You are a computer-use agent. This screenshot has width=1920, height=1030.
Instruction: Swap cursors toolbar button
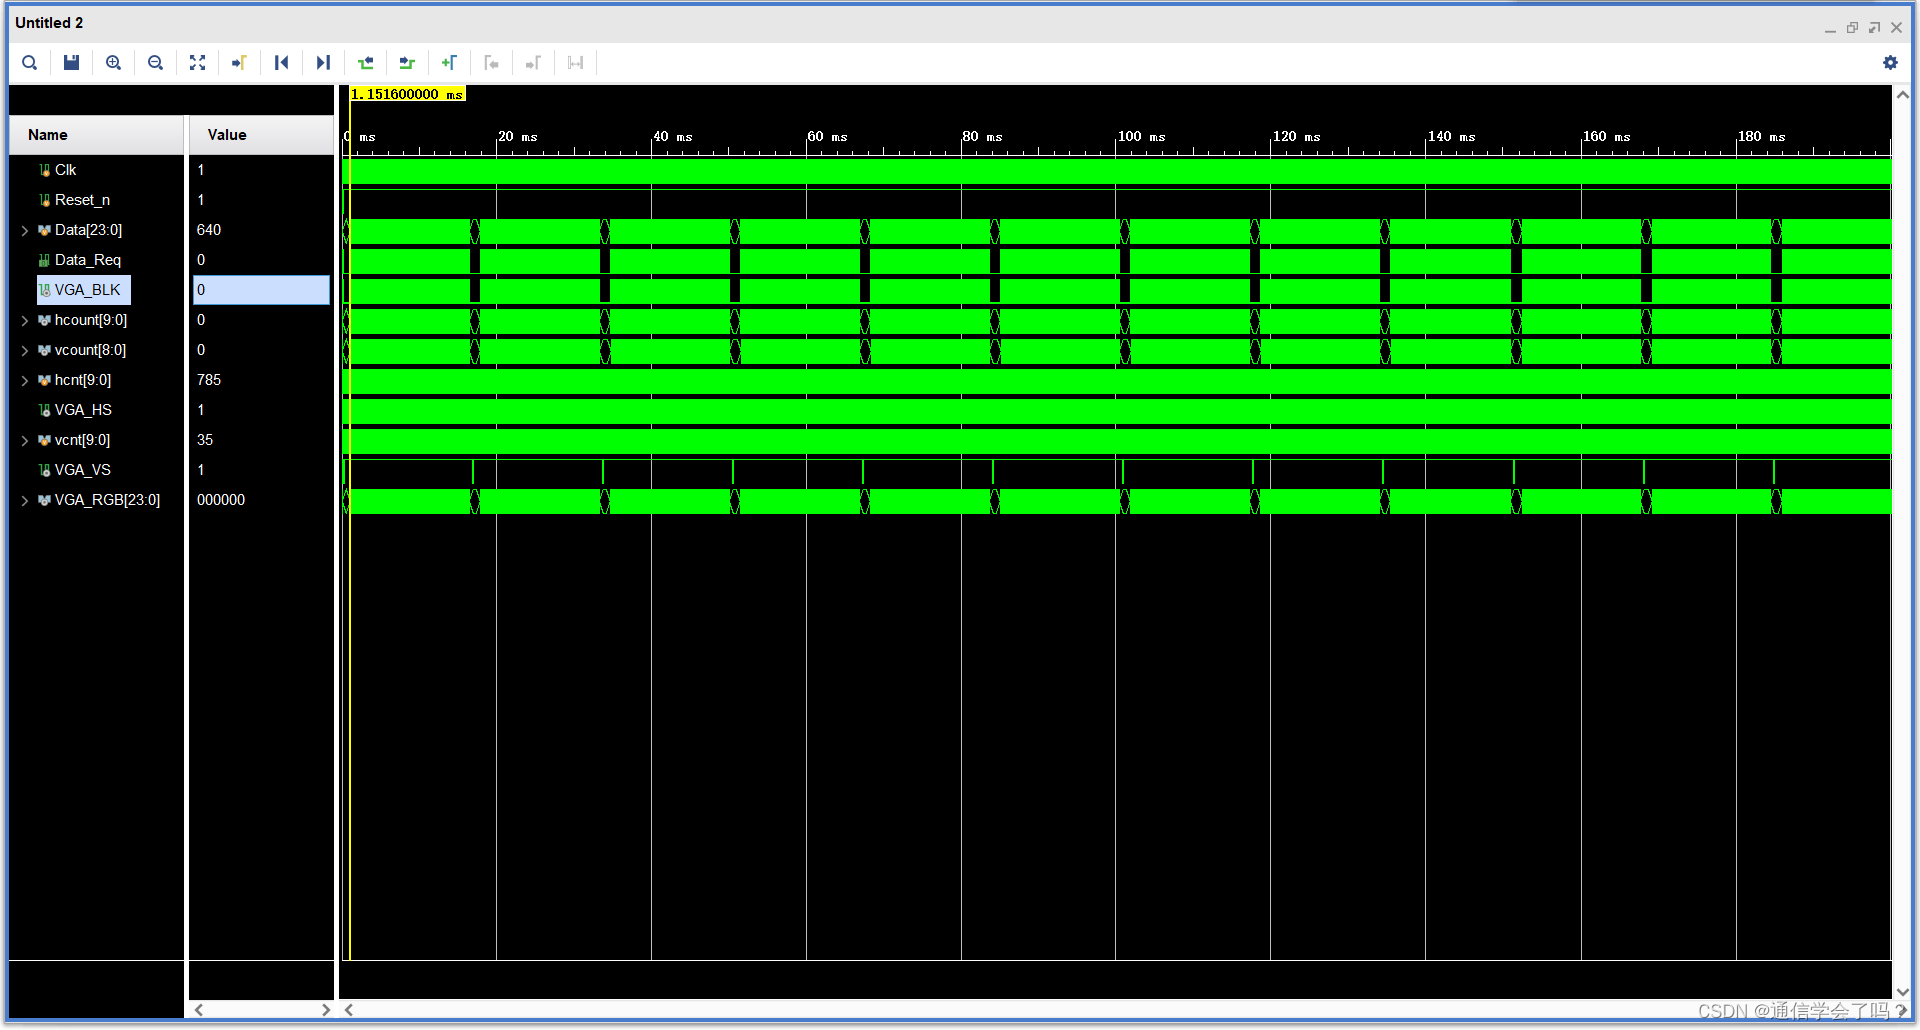tap(575, 63)
